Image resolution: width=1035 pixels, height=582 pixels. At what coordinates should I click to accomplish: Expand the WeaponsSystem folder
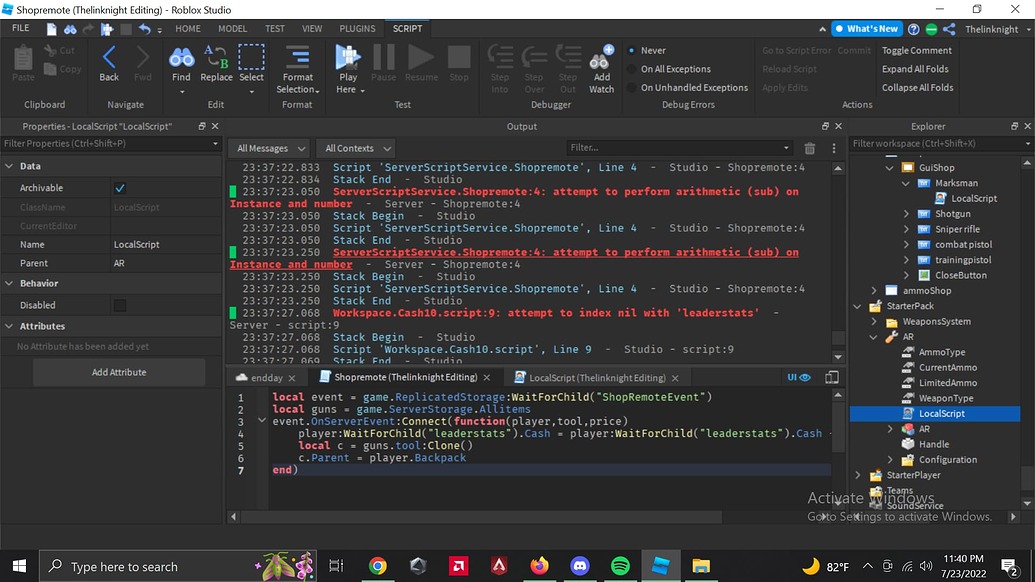[x=874, y=321]
